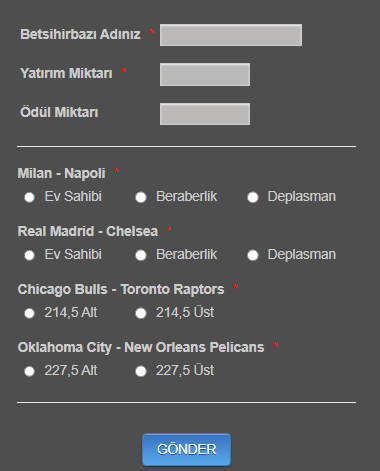Select Ev Sahibi for Milan - Napoli
Viewport: 380px width, 471px height.
pyautogui.click(x=29, y=197)
